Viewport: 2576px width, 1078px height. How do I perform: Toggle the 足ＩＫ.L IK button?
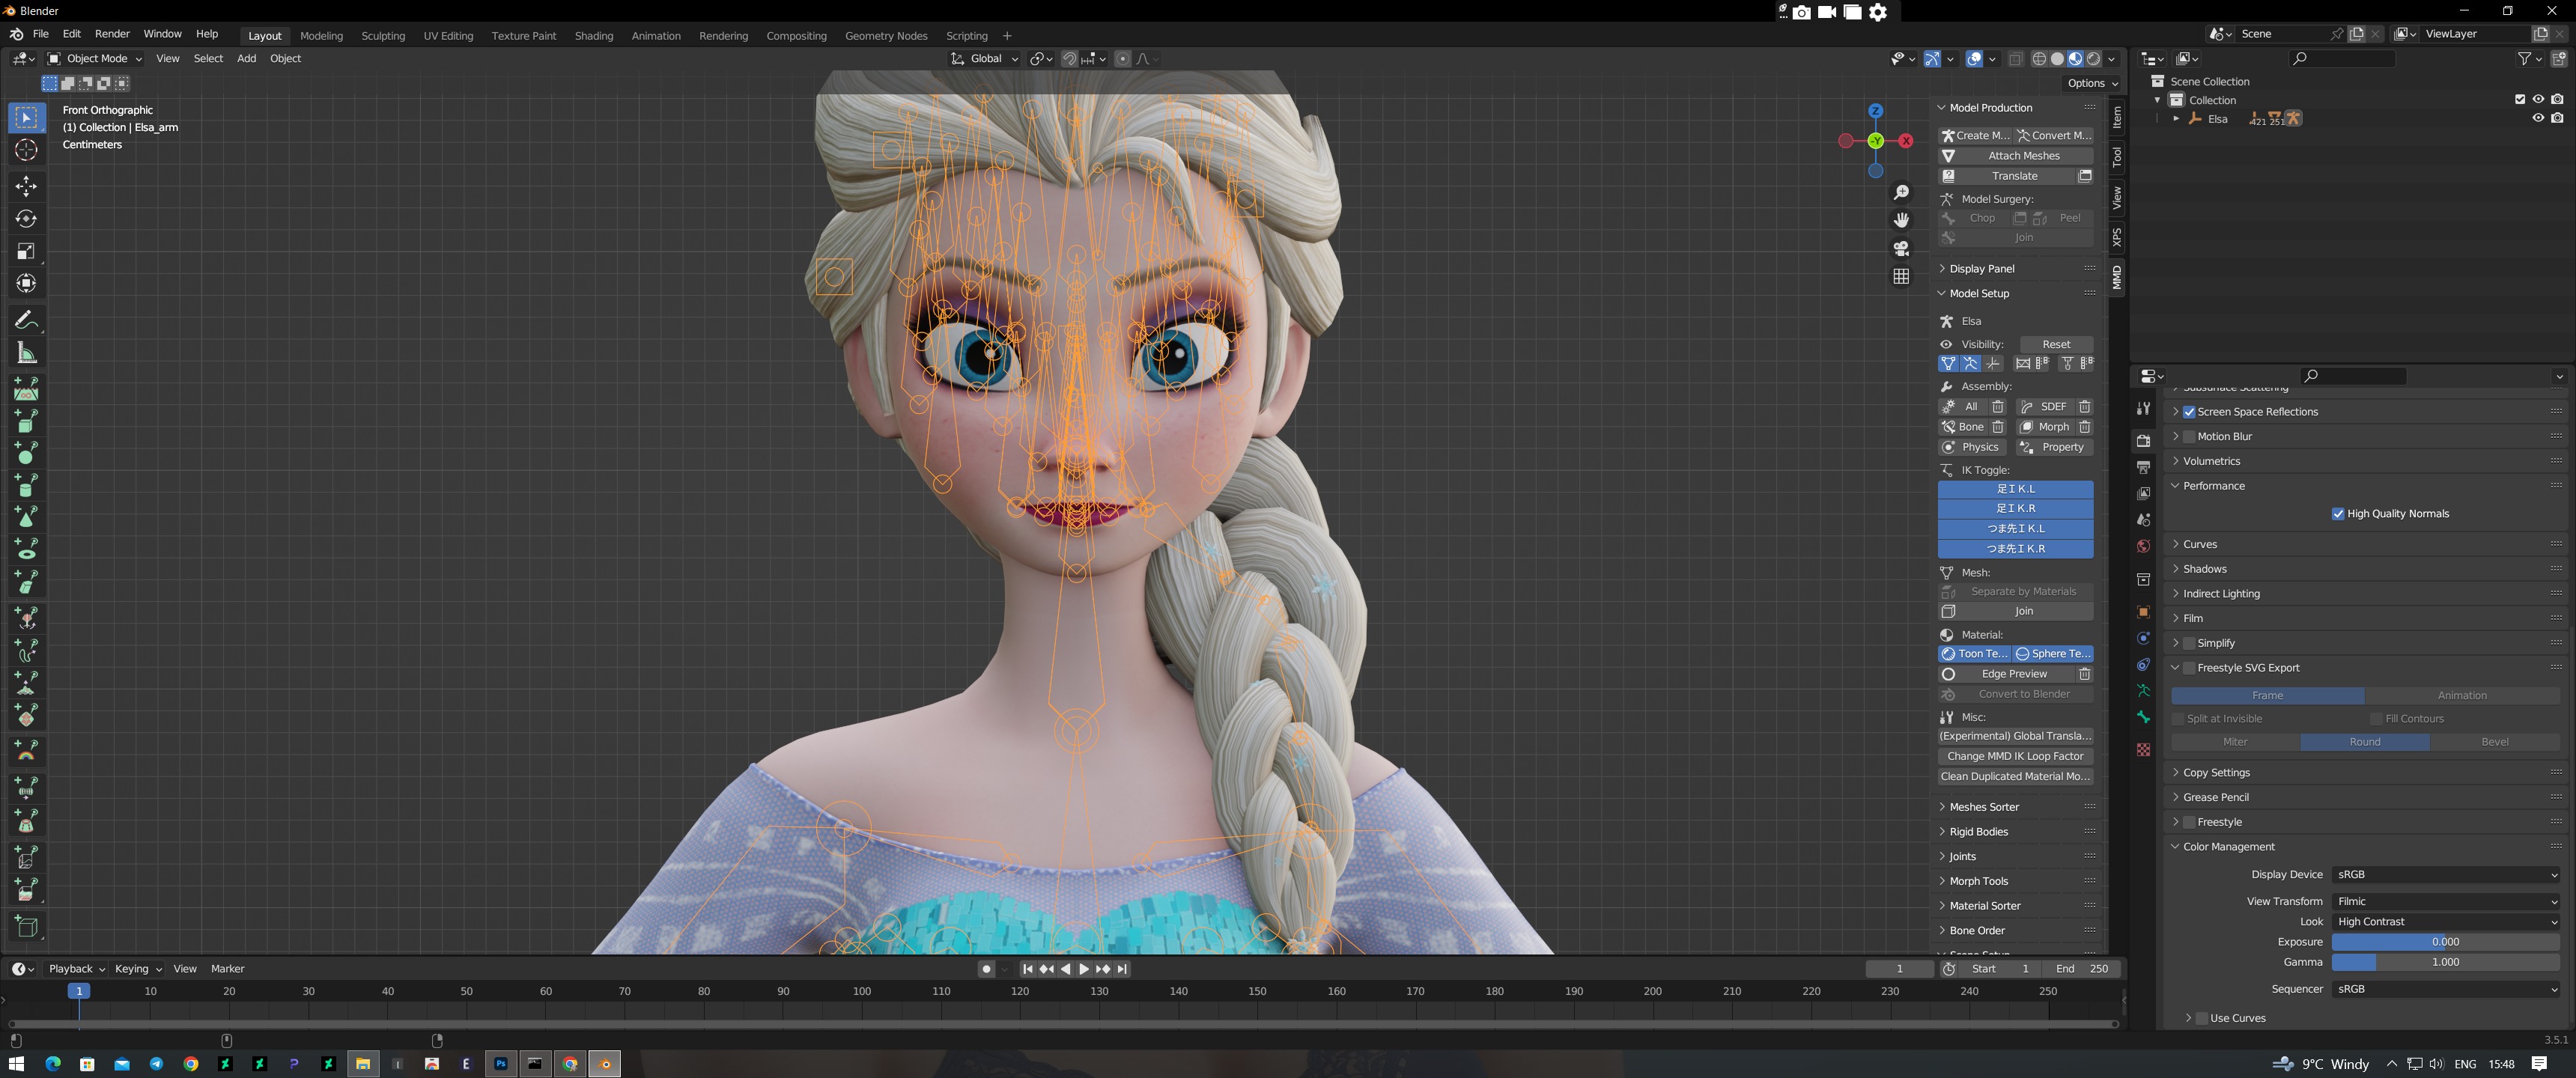coord(2015,489)
